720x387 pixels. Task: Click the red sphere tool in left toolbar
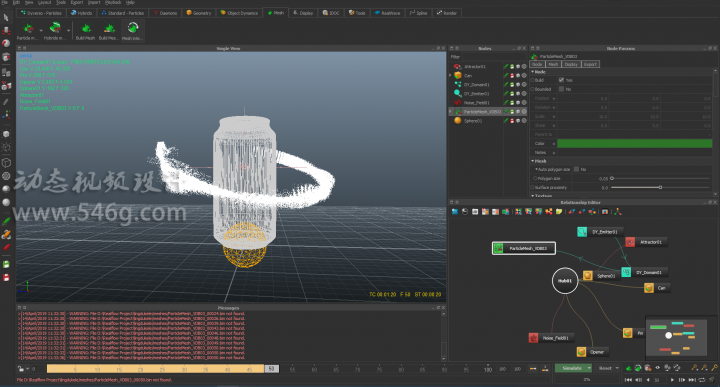(x=6, y=44)
